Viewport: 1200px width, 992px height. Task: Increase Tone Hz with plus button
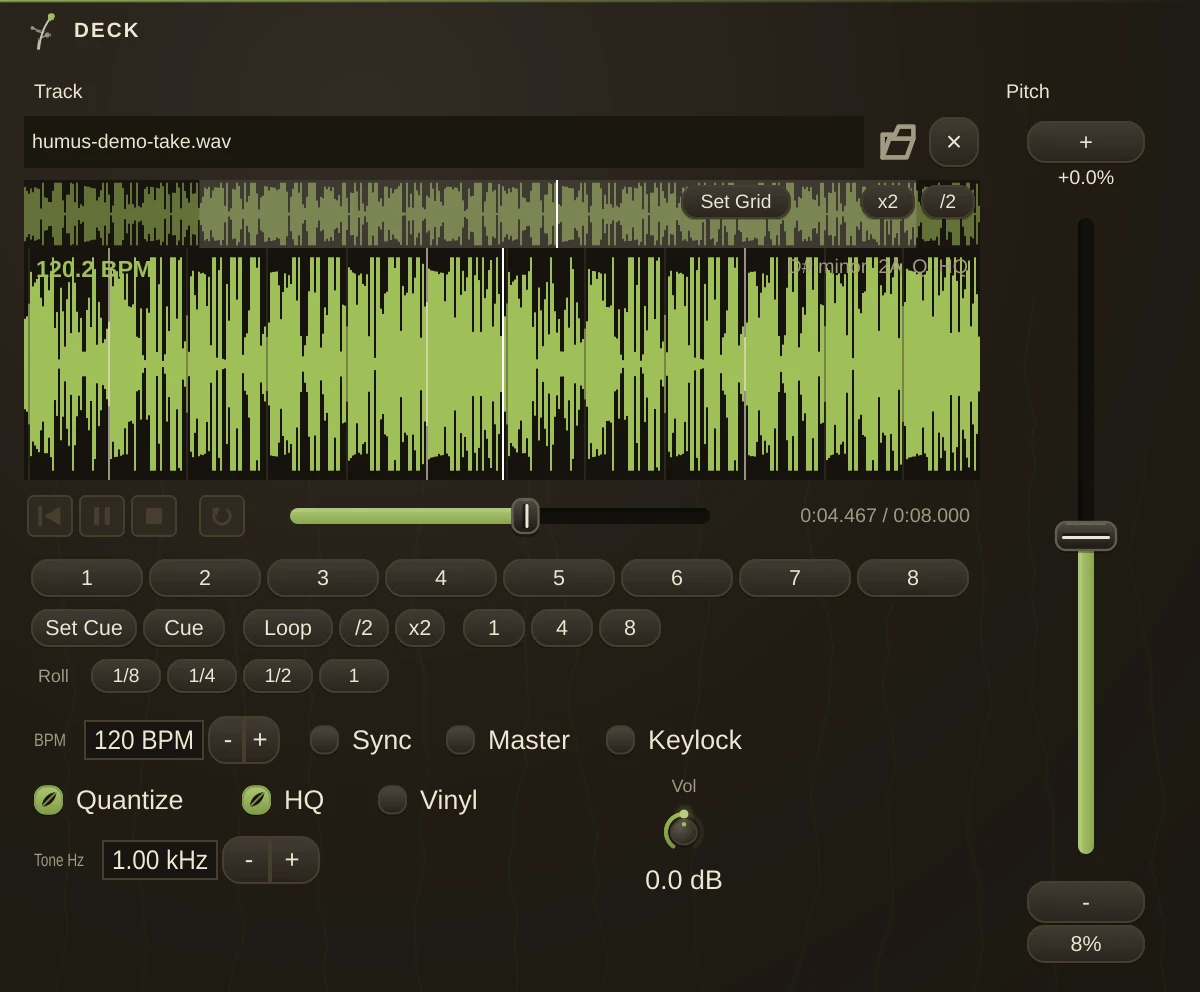click(x=293, y=860)
